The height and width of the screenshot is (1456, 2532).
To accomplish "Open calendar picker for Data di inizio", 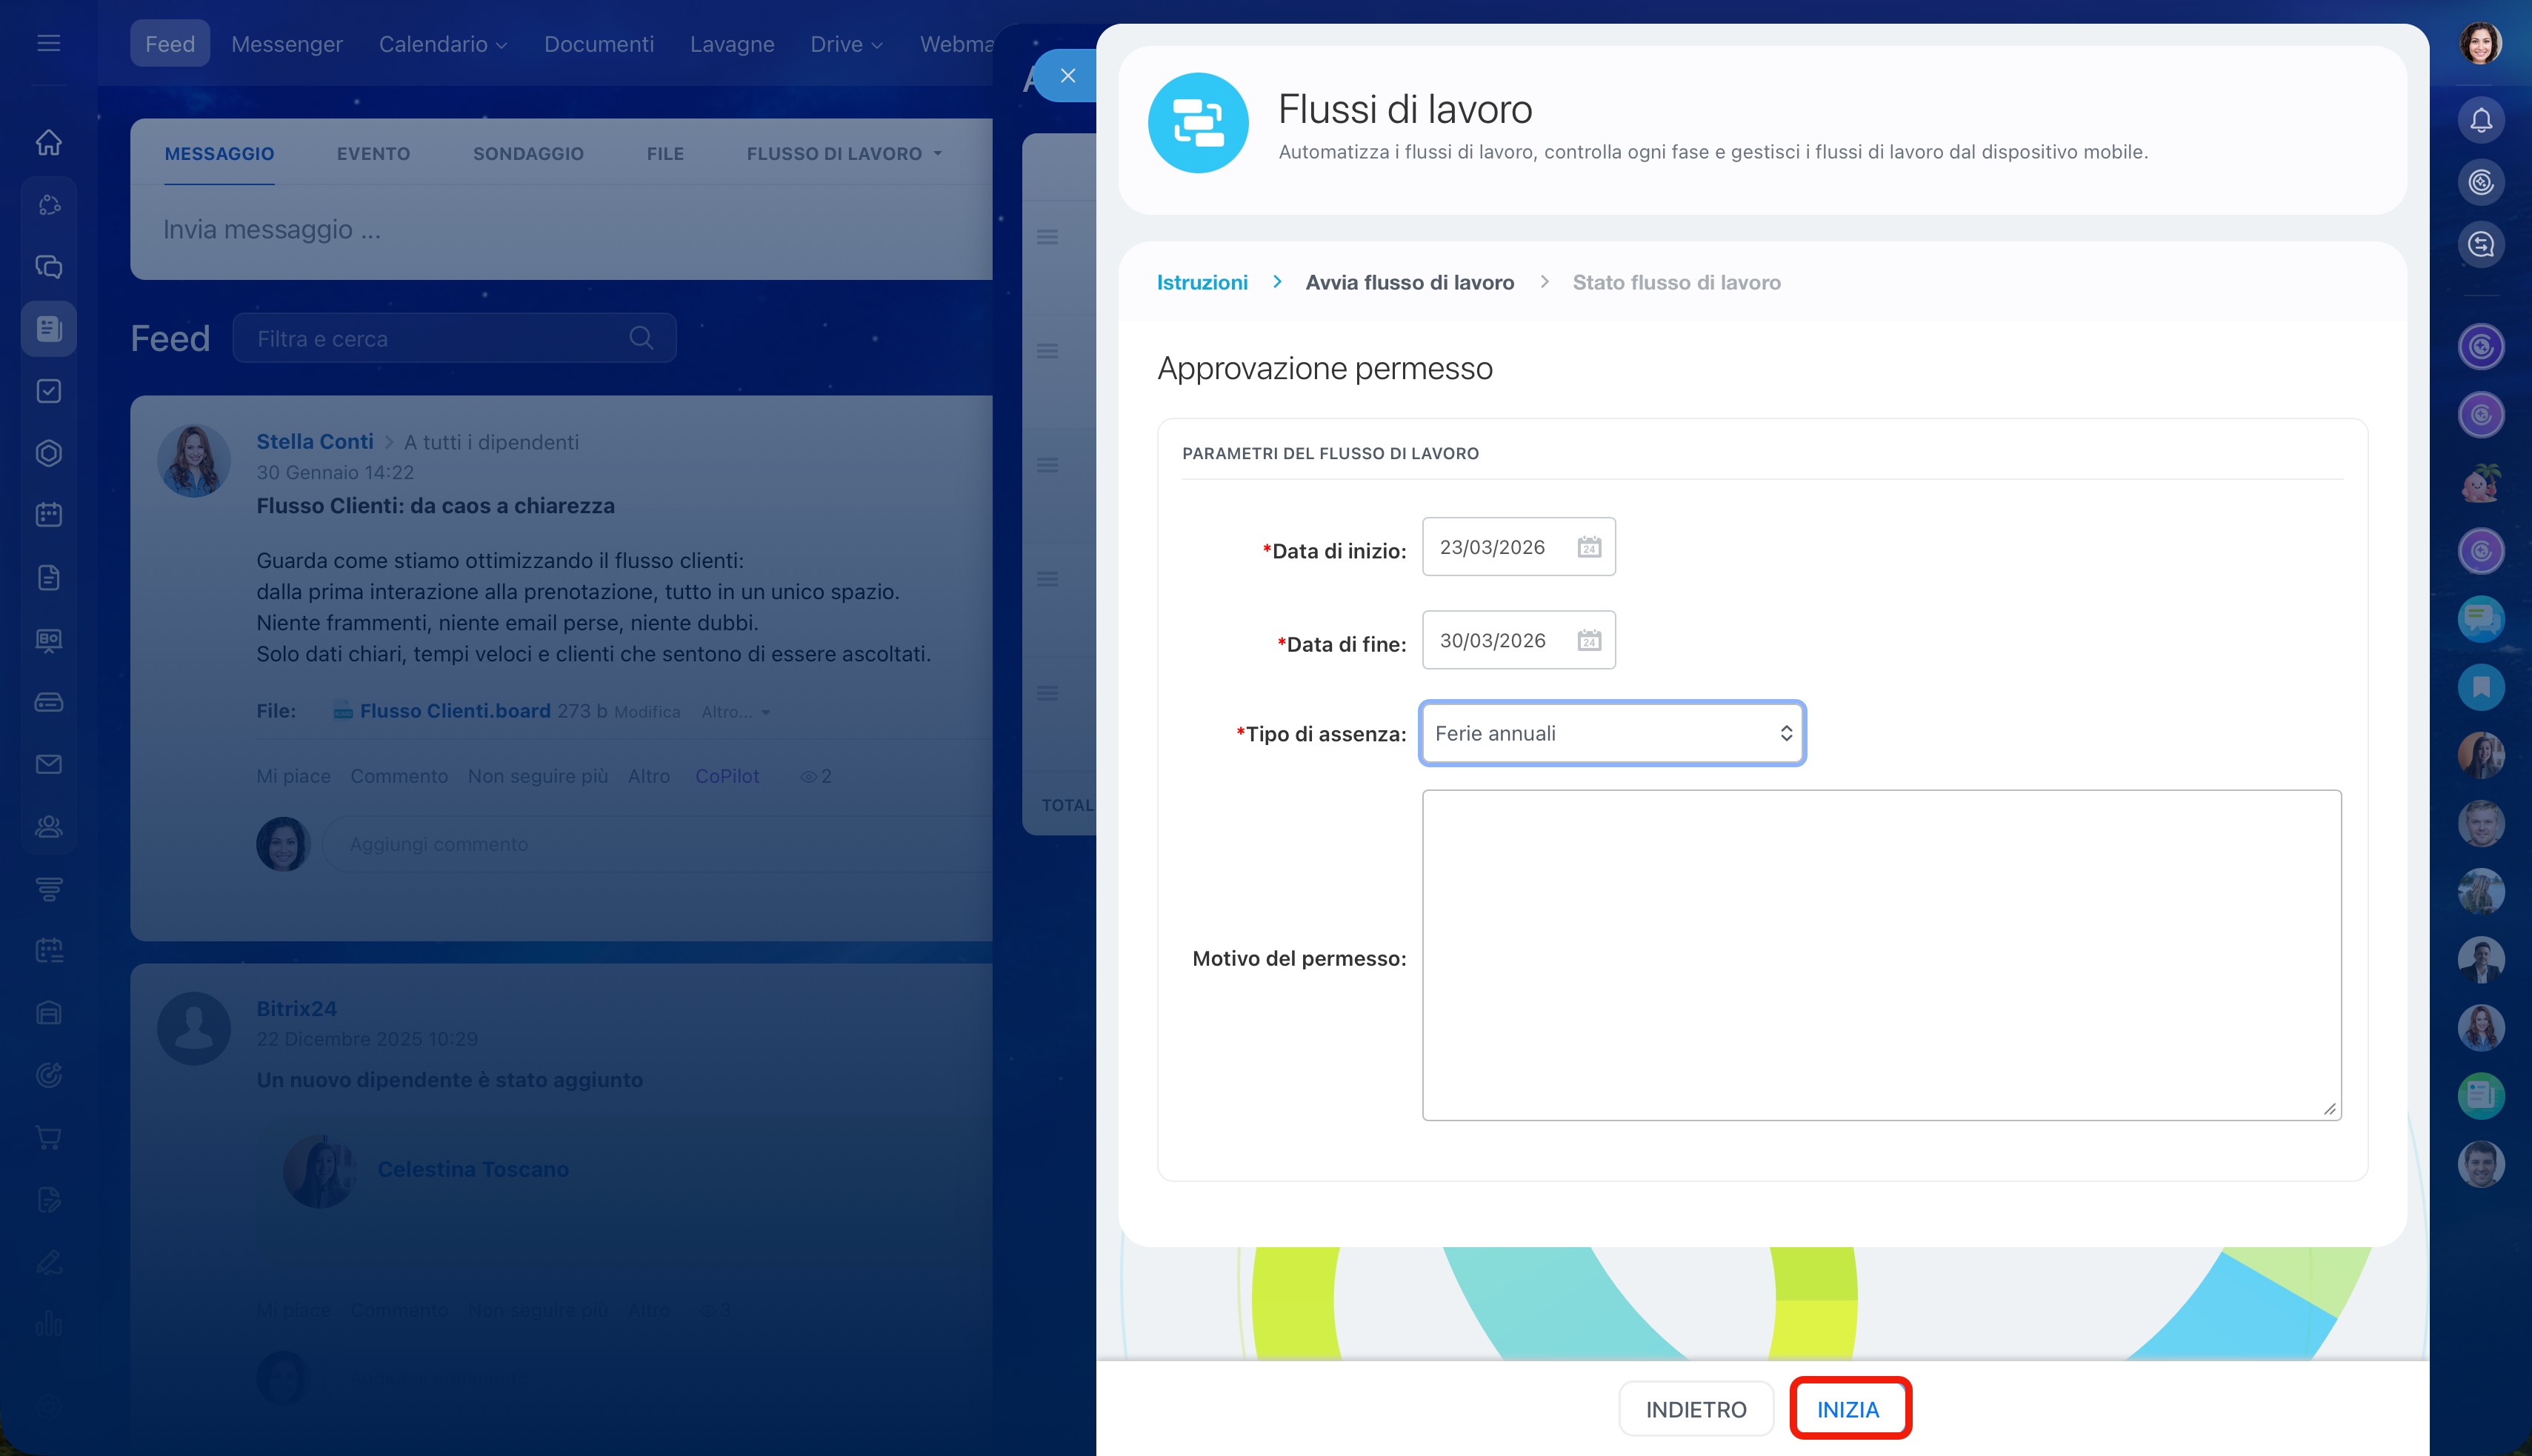I will [1588, 547].
